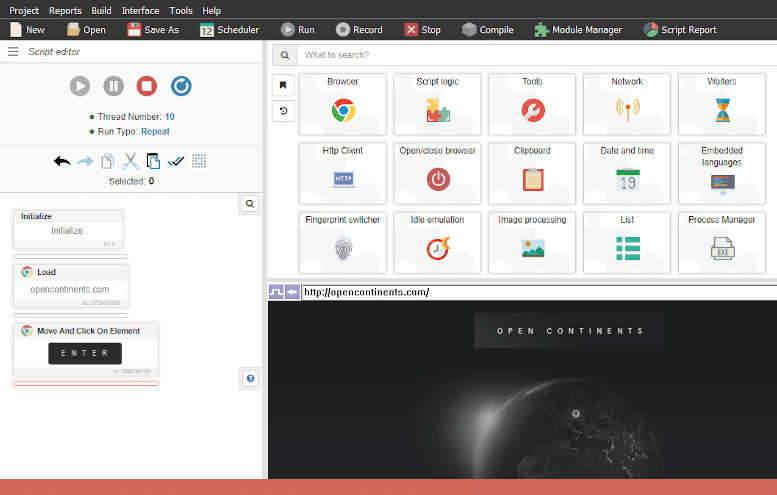Open the Project menu
The image size is (777, 495).
coord(24,10)
